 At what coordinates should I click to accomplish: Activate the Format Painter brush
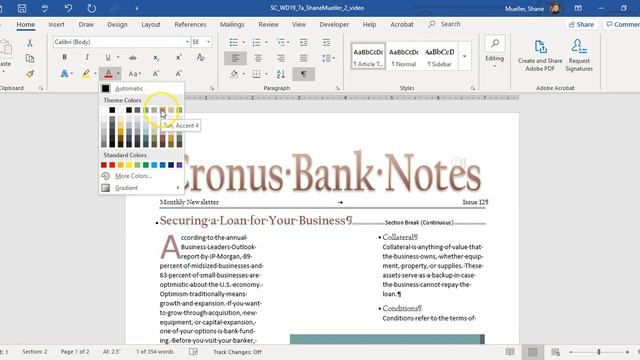point(29,74)
